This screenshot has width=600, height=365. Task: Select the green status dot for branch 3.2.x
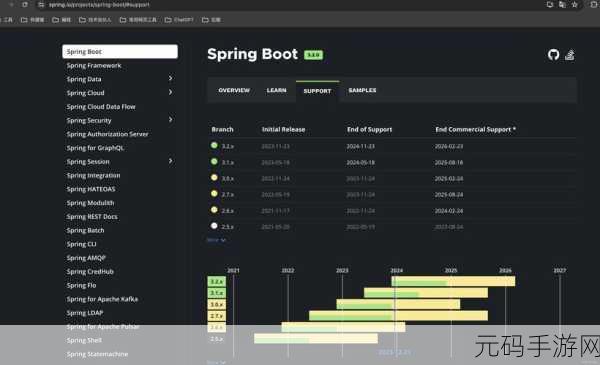(x=214, y=145)
